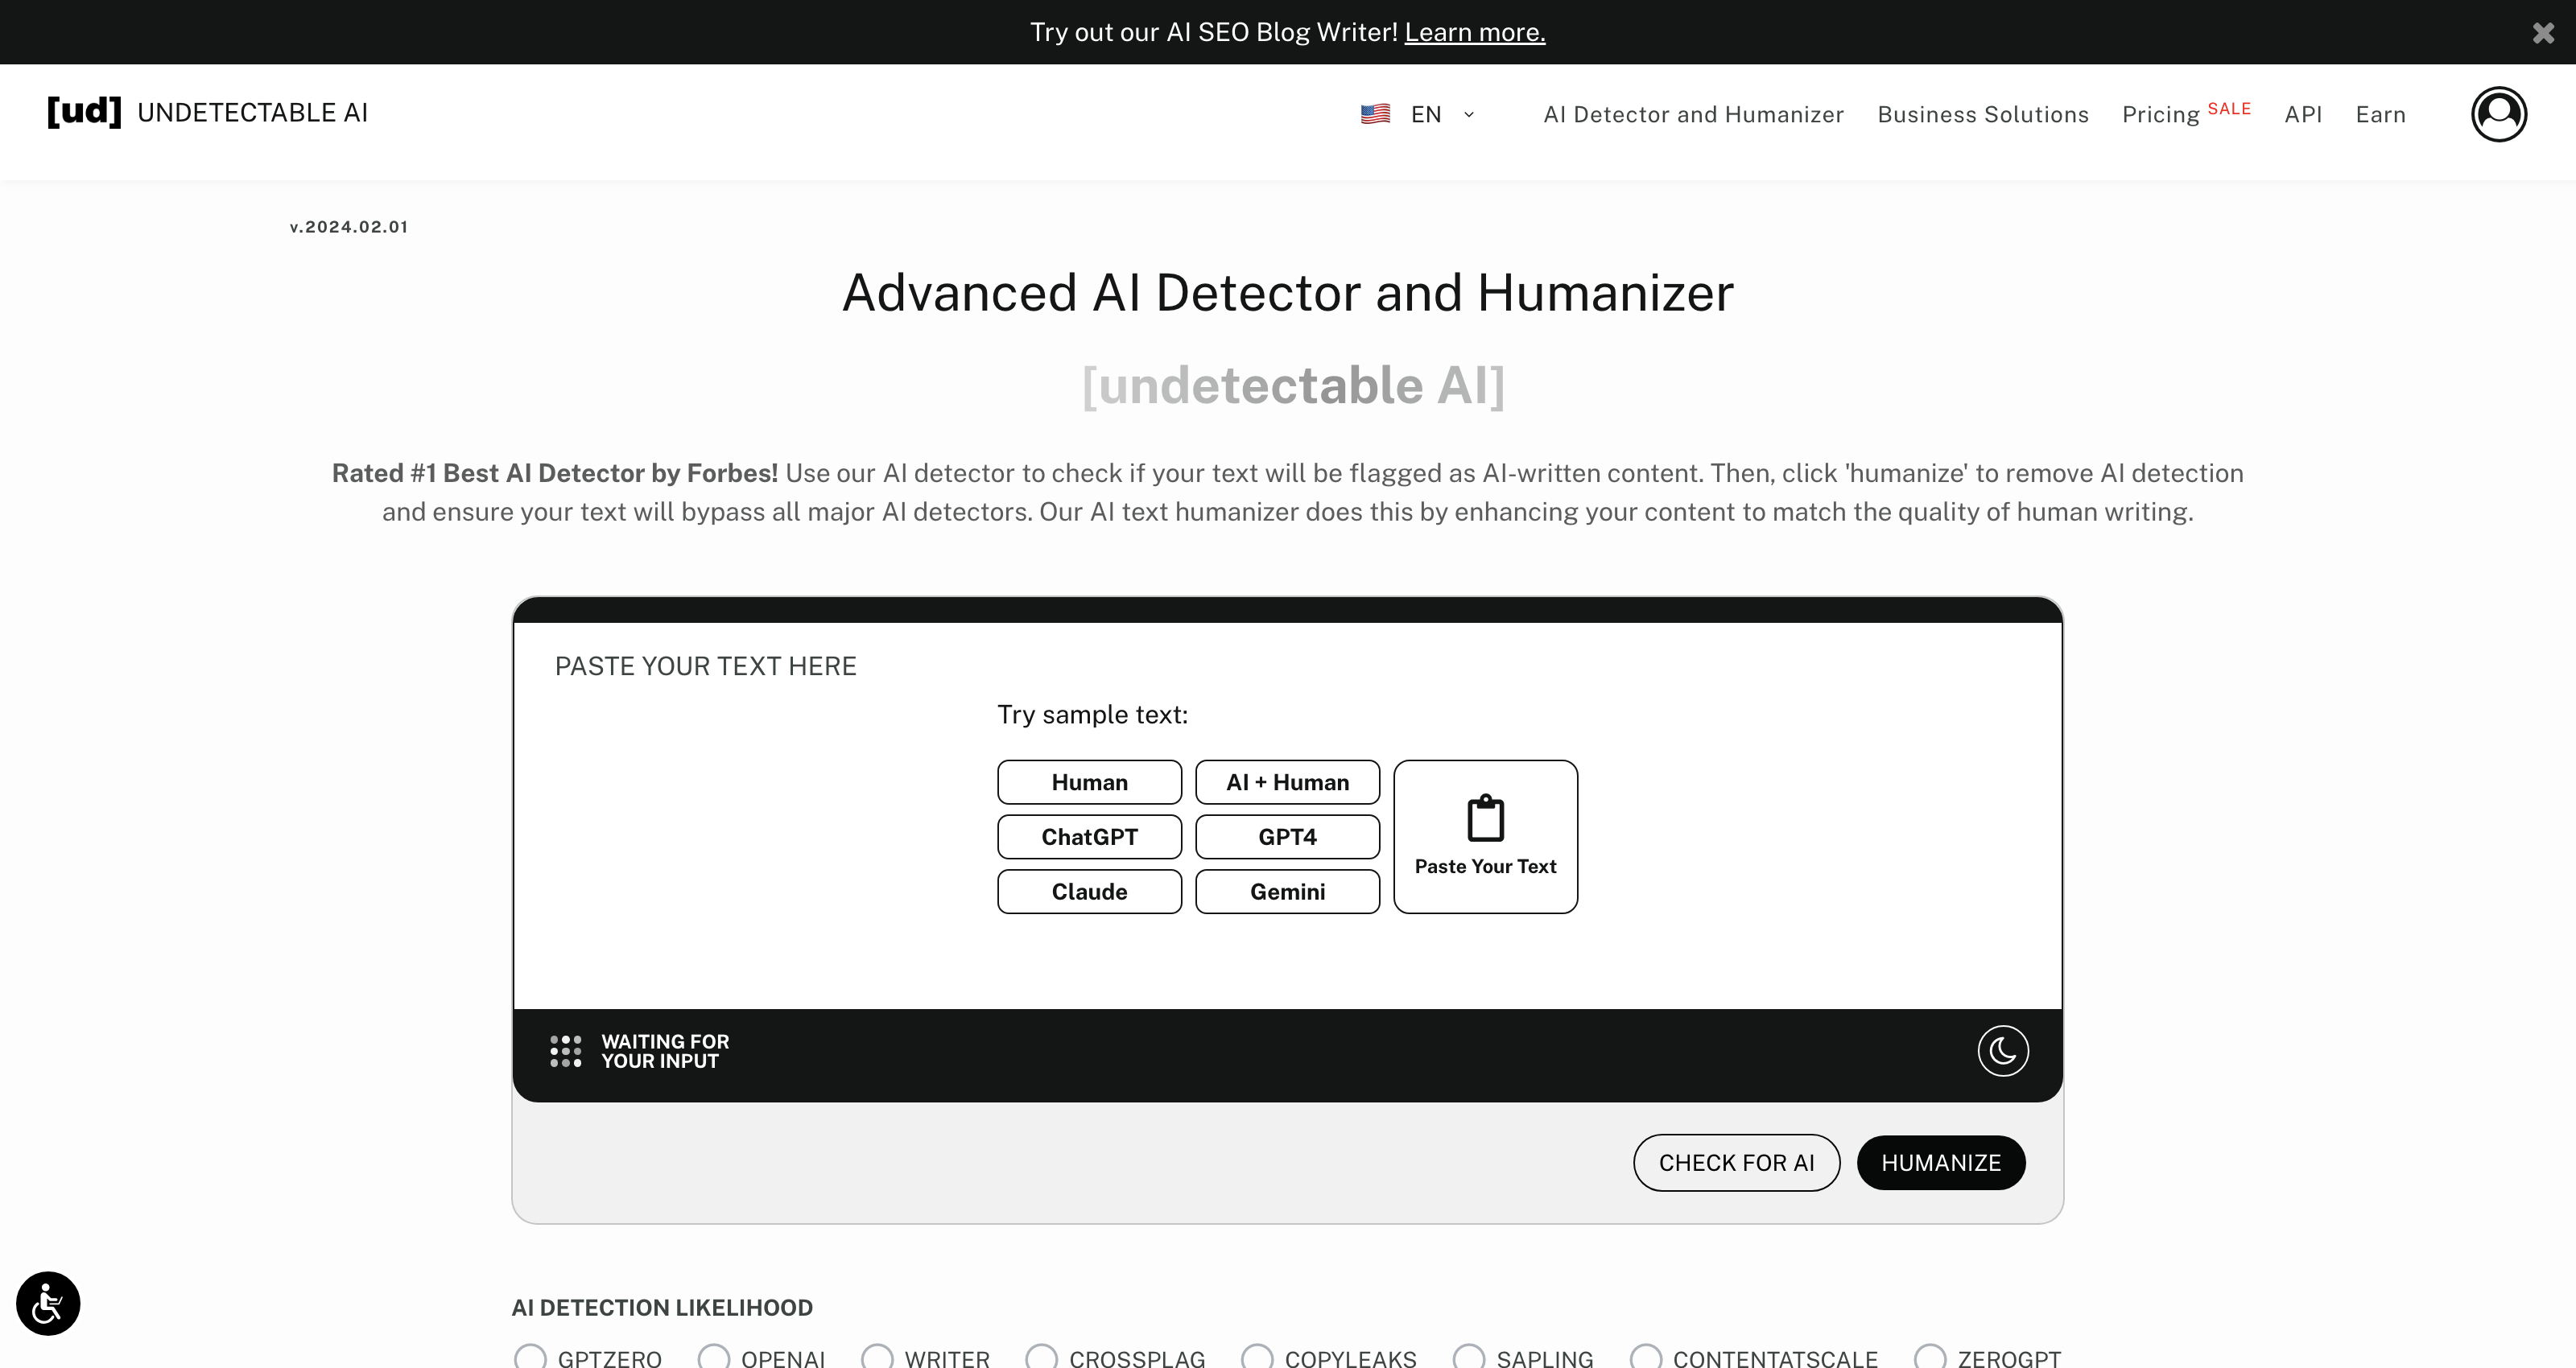Load the AI + Human sample text
The image size is (2576, 1368).
pos(1287,782)
